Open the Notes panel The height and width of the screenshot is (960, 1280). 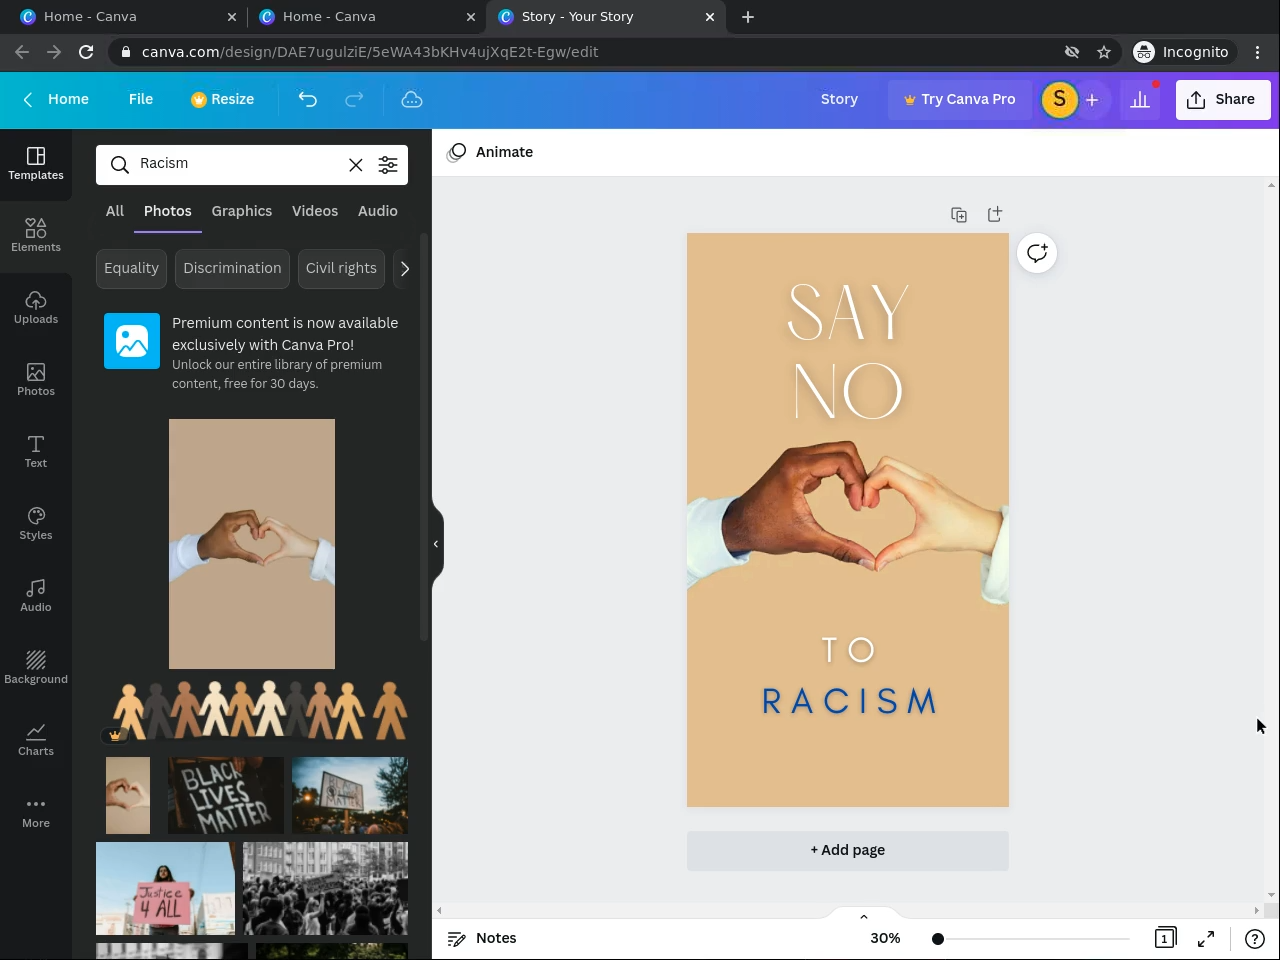(x=482, y=938)
